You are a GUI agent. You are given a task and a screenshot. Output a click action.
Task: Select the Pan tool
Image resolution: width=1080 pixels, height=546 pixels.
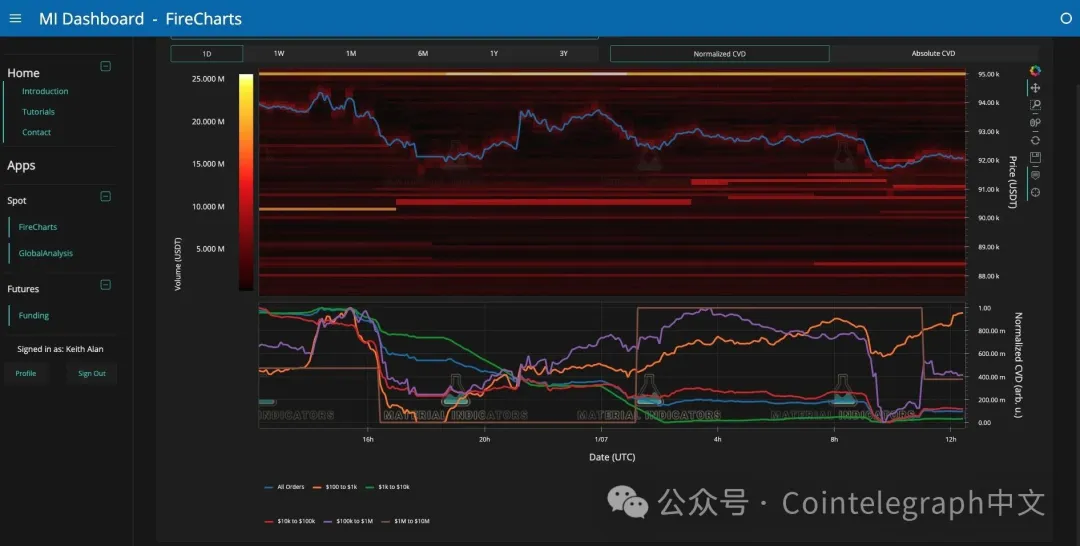tap(1035, 88)
